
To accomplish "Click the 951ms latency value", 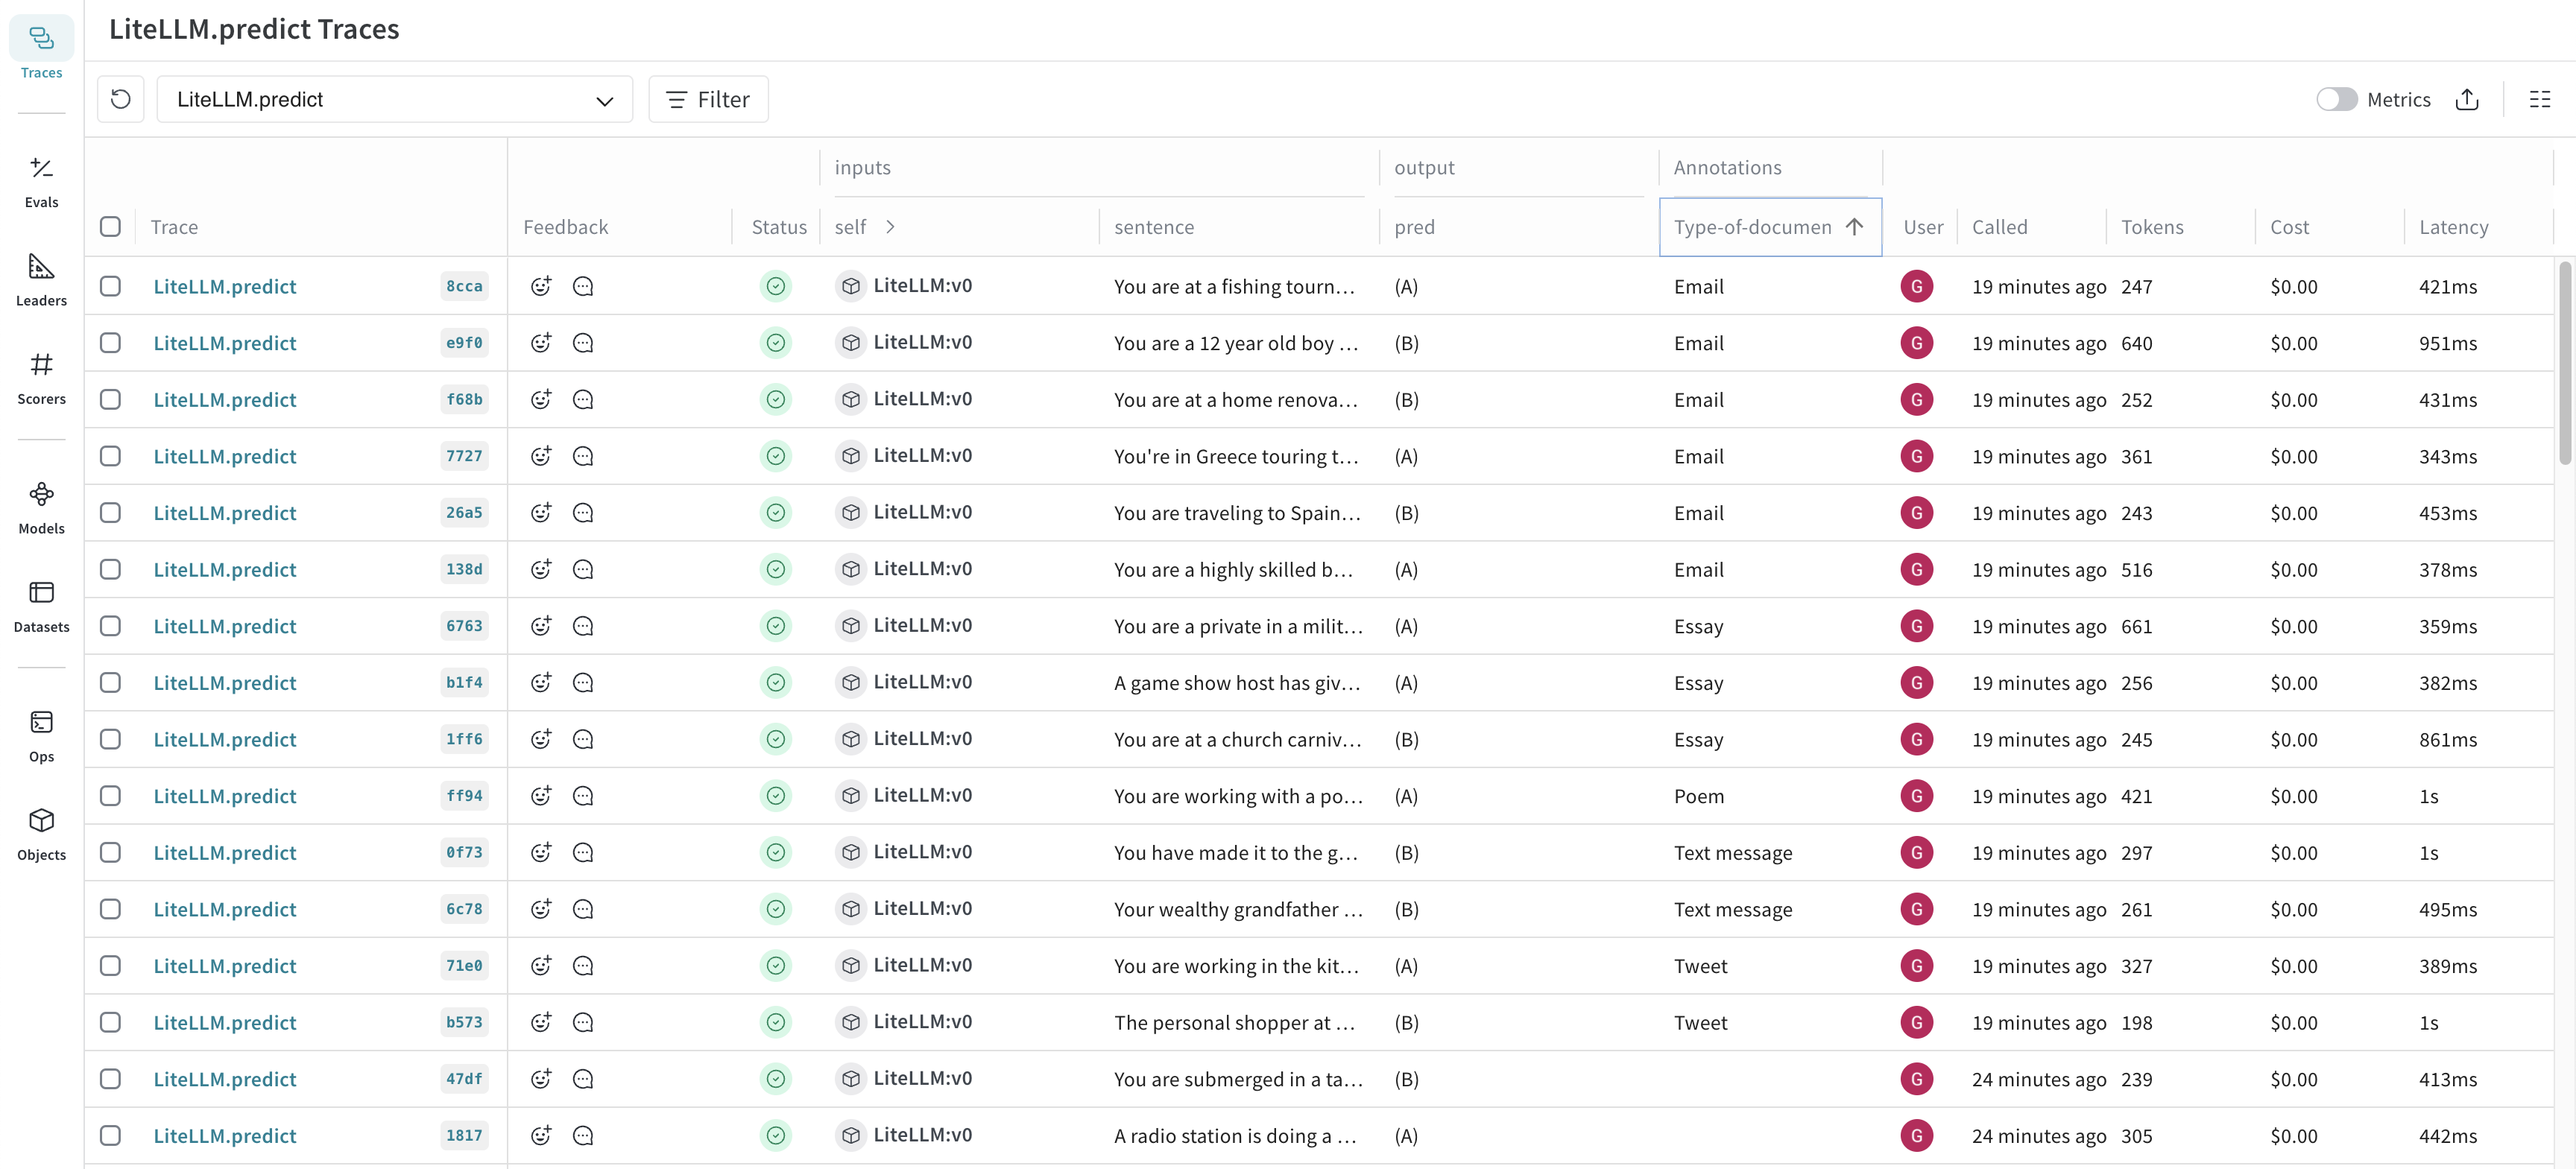I will tap(2447, 343).
